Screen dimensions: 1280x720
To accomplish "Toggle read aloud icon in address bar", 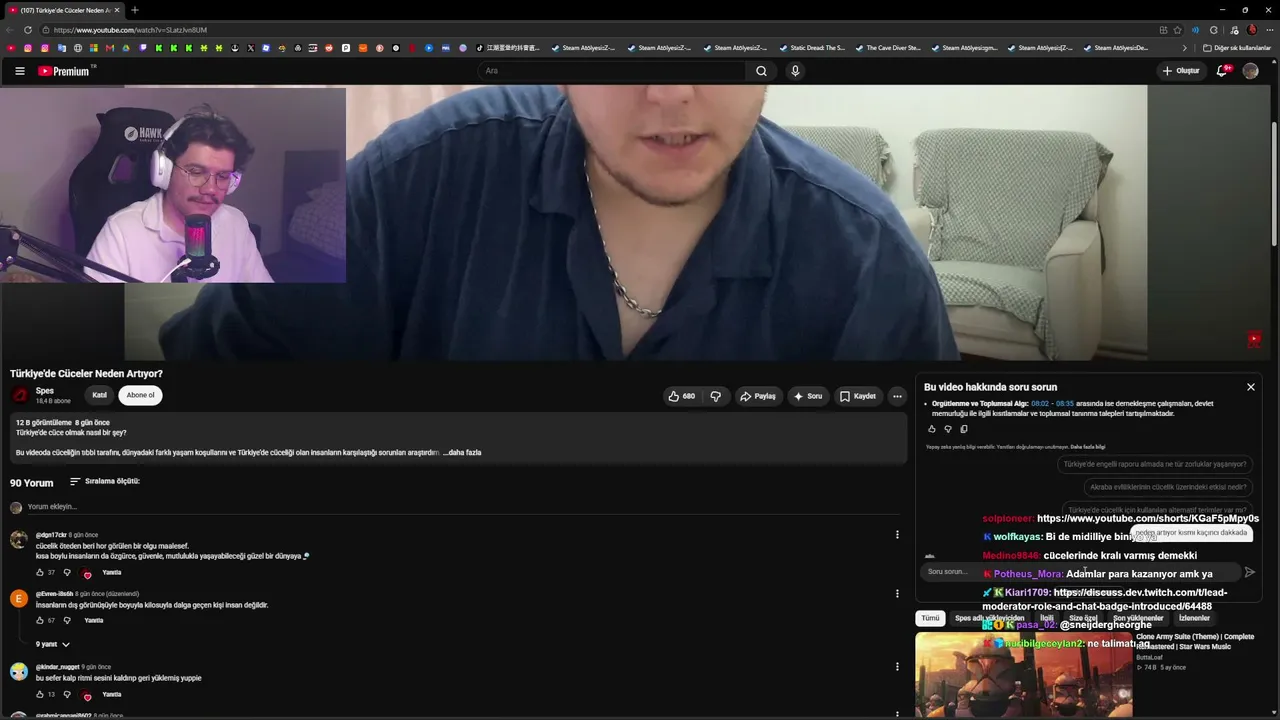I will tap(1195, 30).
